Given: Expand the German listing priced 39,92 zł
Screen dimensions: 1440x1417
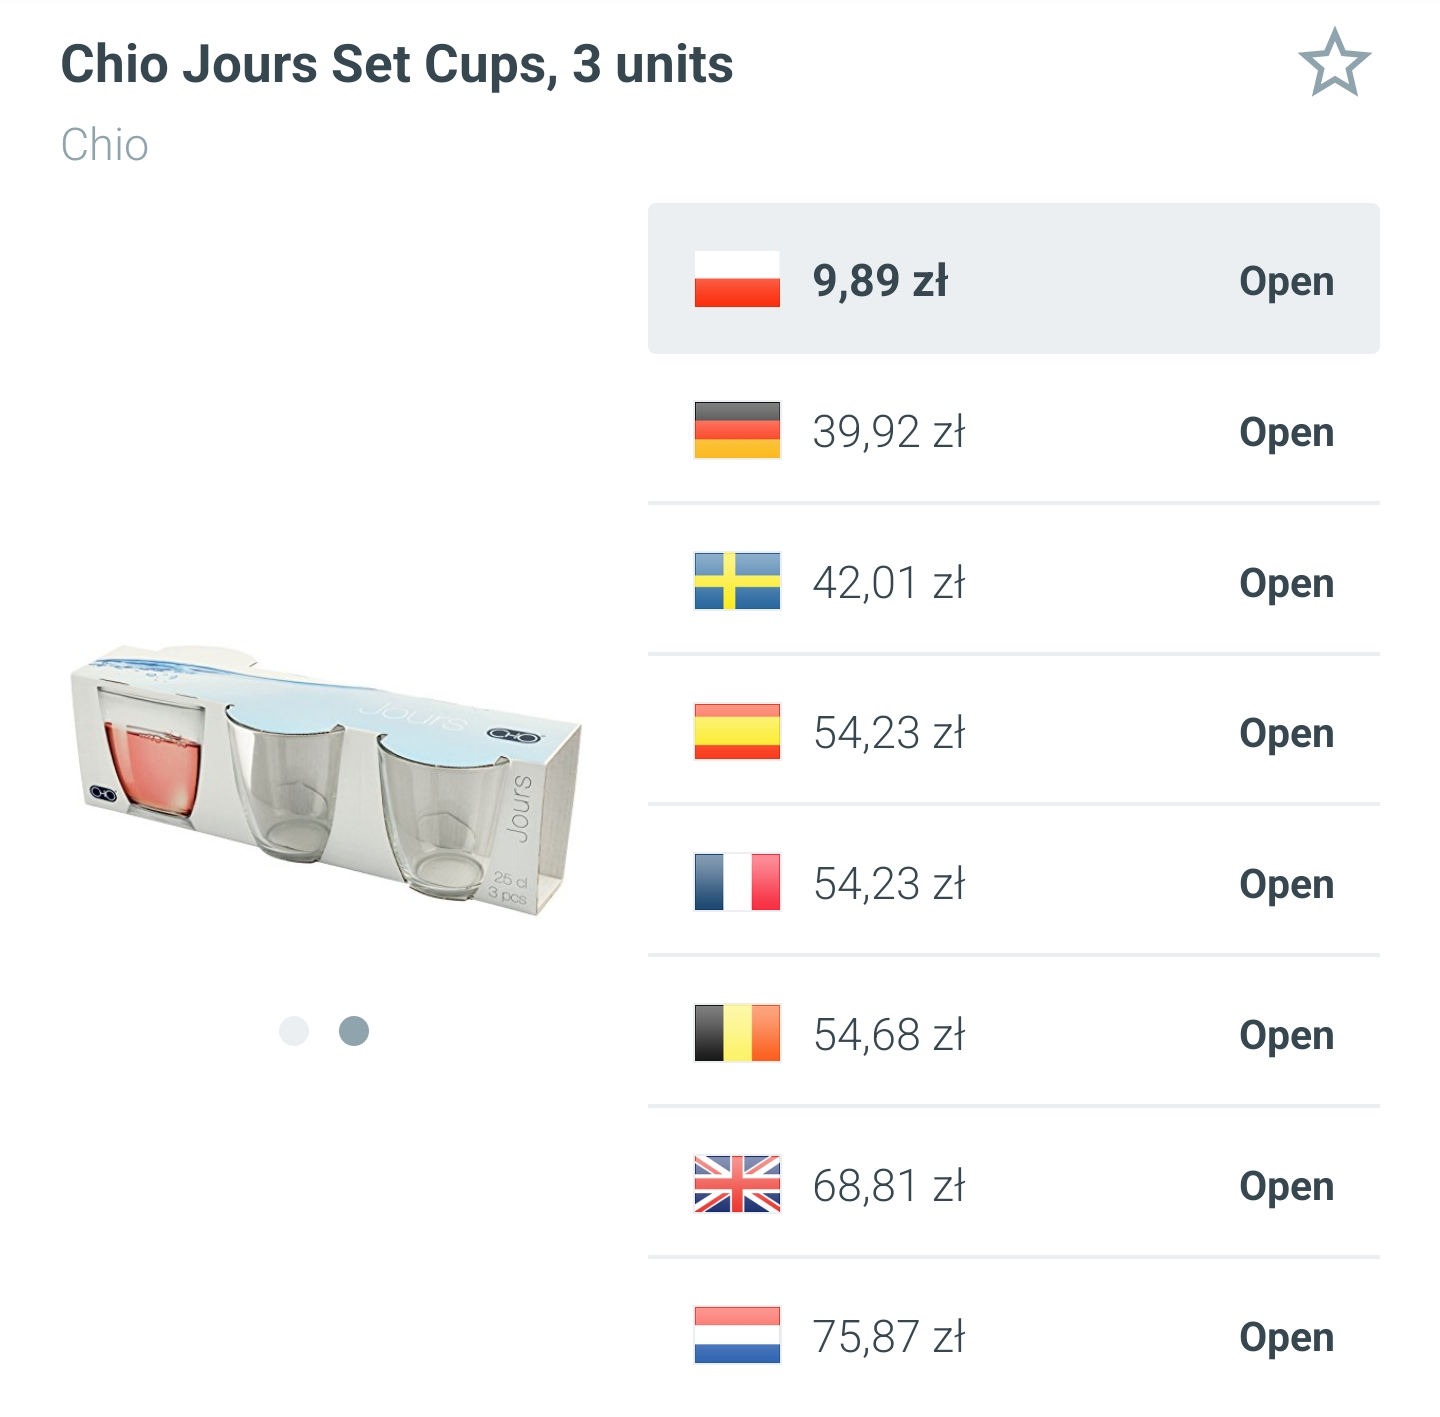Looking at the screenshot, I should (1286, 432).
